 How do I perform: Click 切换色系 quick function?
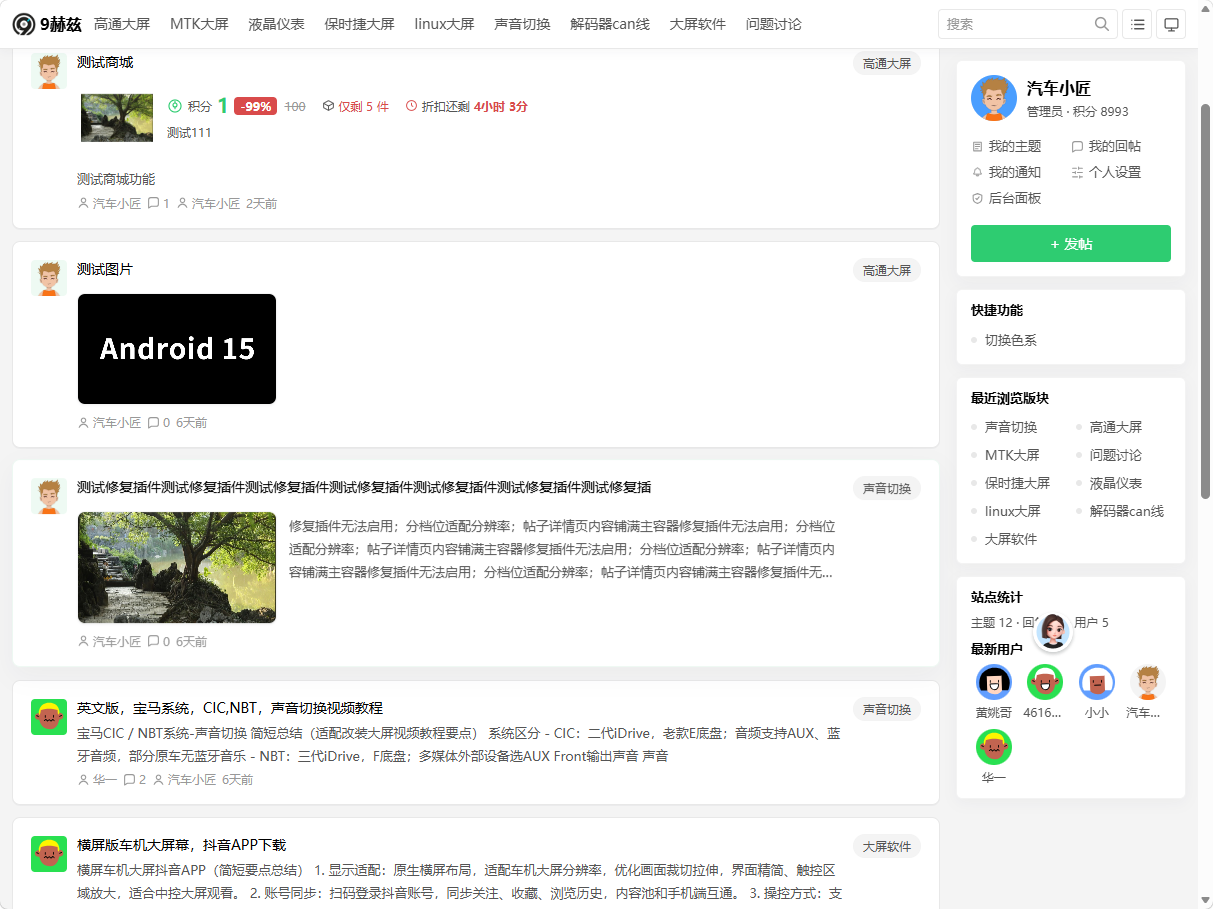tap(1011, 340)
